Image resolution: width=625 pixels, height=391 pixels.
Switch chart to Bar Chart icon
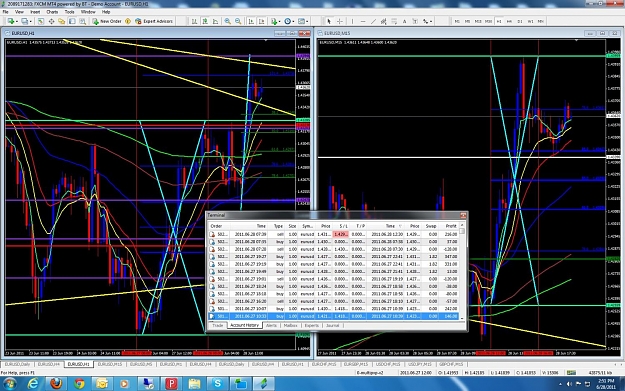point(194,21)
